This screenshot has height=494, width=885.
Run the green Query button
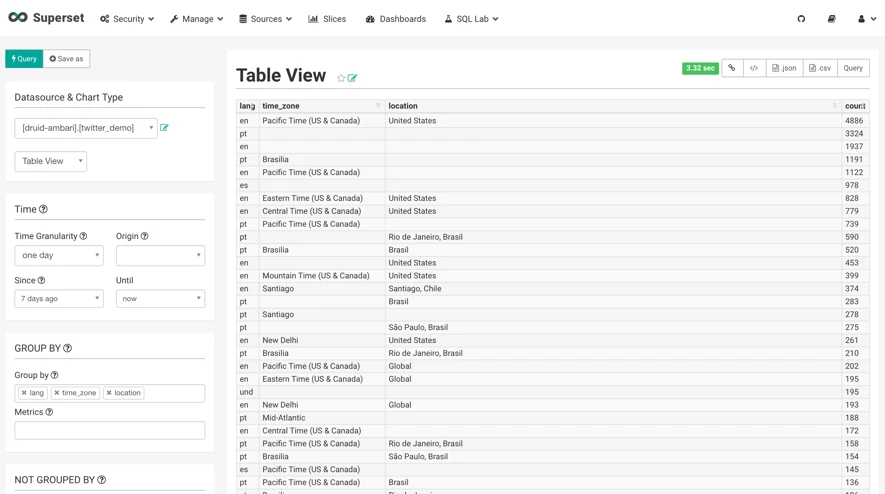(24, 59)
